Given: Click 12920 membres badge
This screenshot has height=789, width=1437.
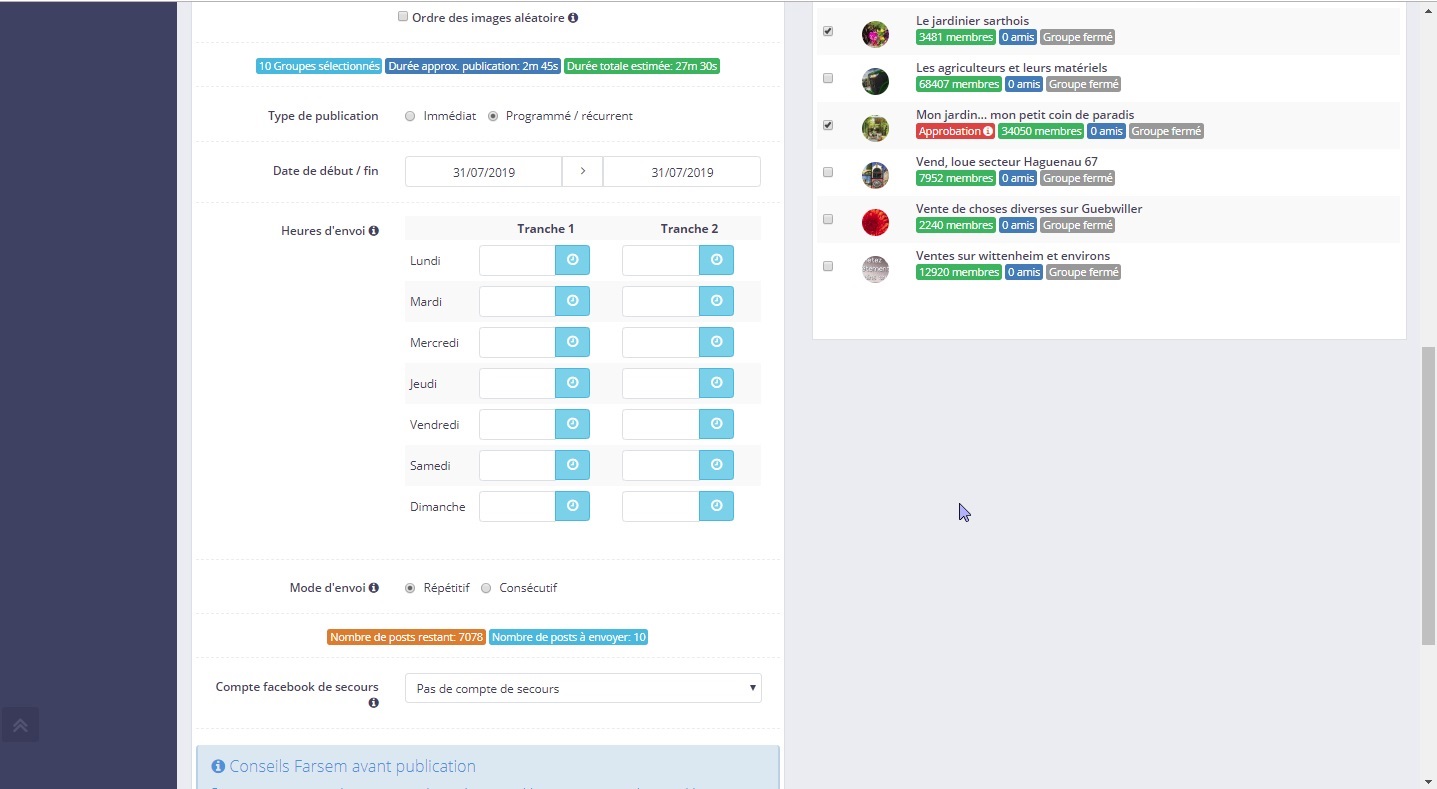Looking at the screenshot, I should [x=959, y=272].
